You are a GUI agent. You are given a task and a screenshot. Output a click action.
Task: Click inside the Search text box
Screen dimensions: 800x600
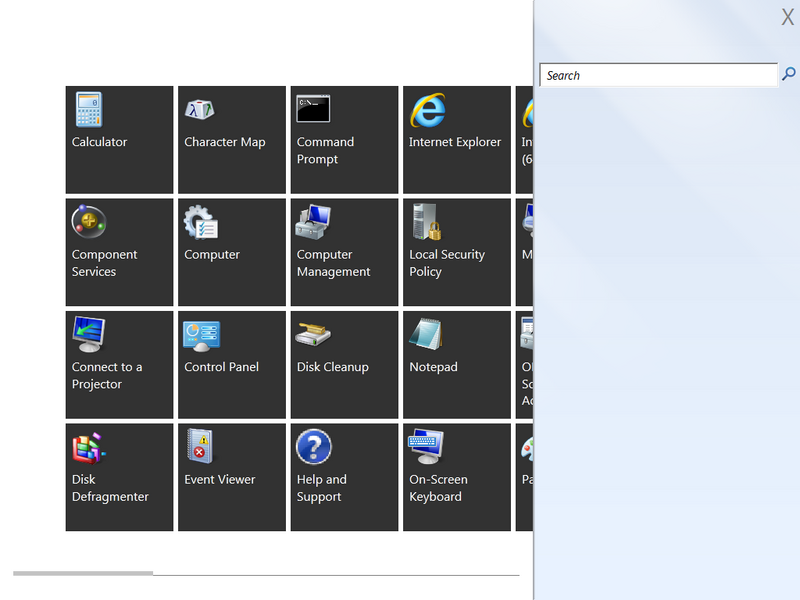point(658,75)
